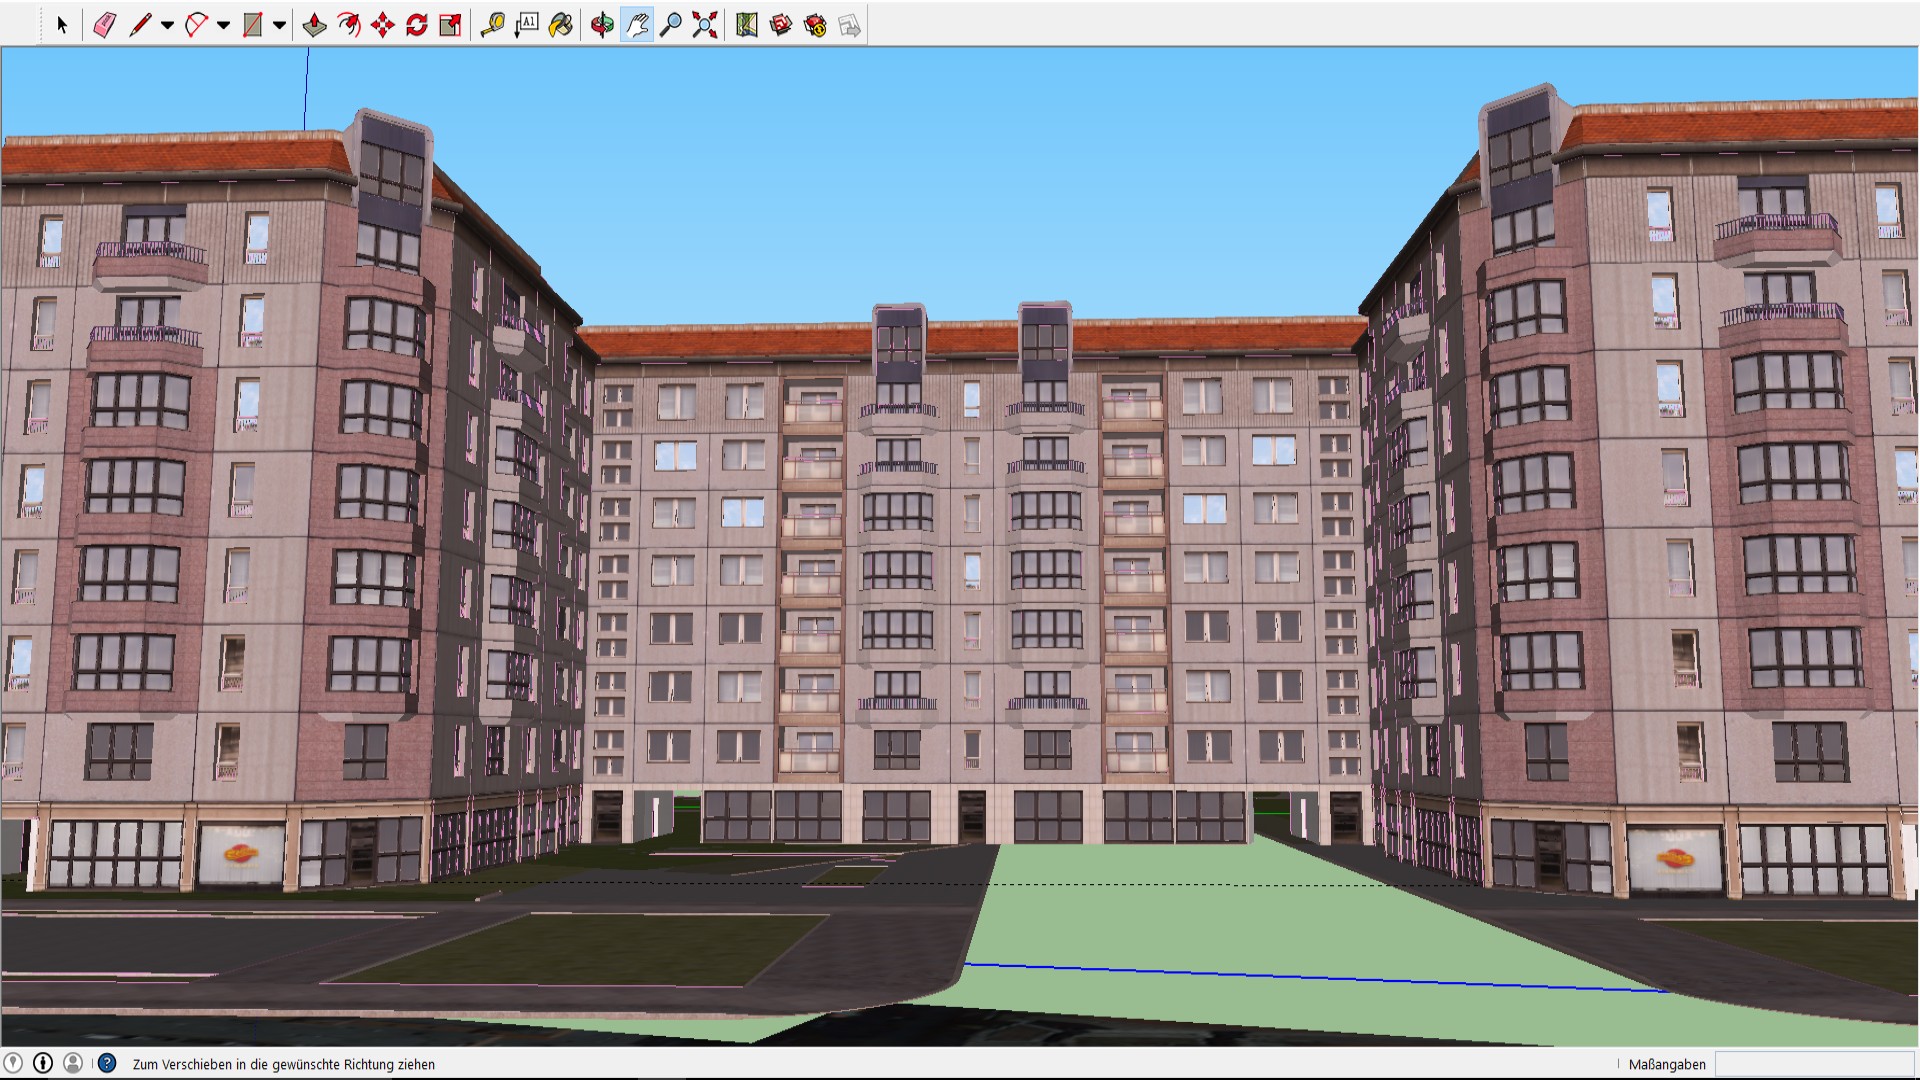The image size is (1920, 1080).
Task: Activate the Move tool with red arrows
Action: (382, 25)
